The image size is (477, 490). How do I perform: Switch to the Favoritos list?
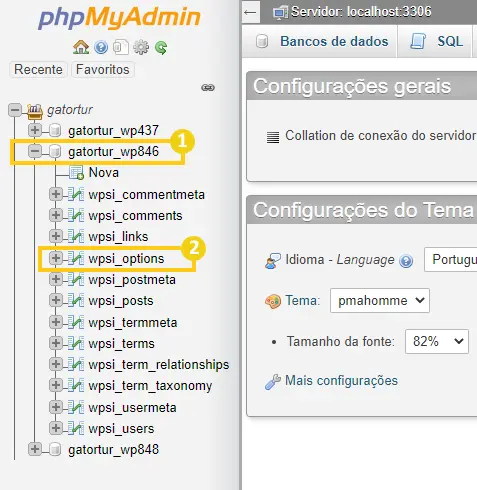[x=103, y=69]
